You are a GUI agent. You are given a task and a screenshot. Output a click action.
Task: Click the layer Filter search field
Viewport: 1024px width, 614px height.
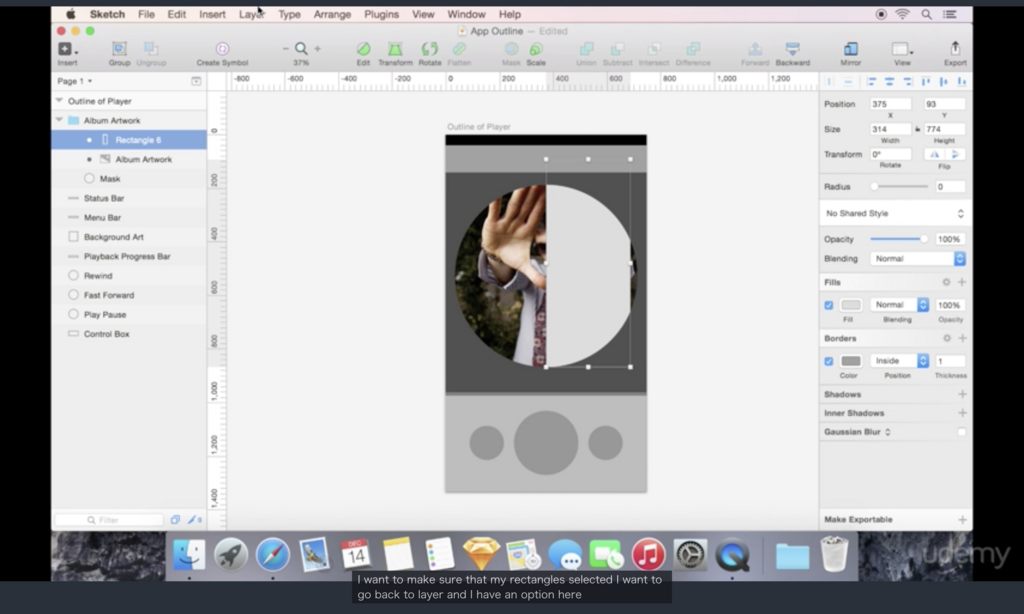coord(108,520)
